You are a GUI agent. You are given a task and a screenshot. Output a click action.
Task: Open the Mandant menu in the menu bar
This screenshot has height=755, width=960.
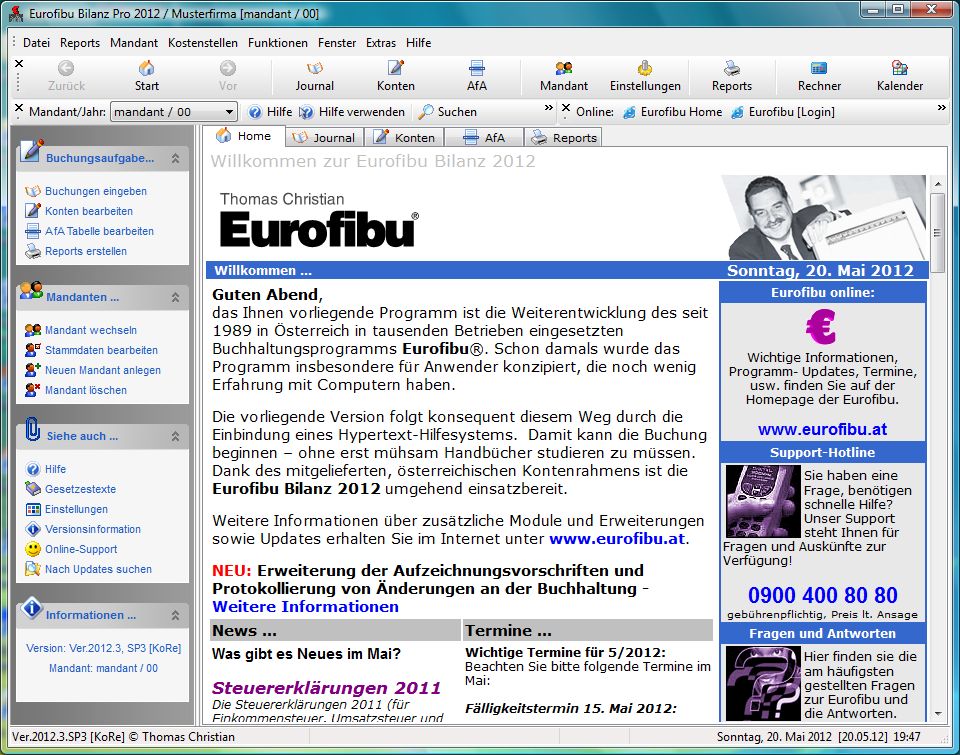coord(133,43)
